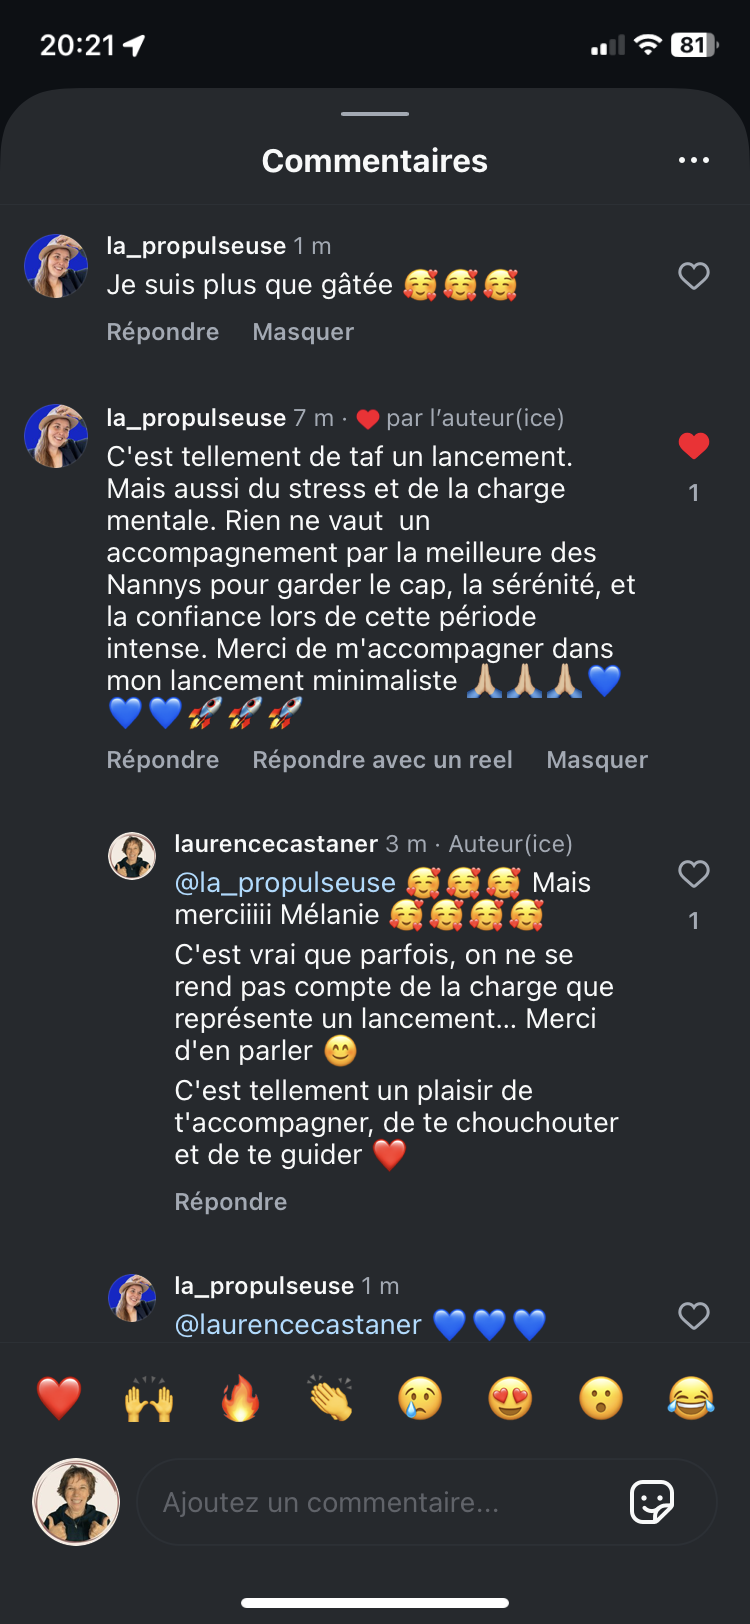Open the three-dots options menu
Image resolution: width=750 pixels, height=1624 pixels.
(693, 160)
